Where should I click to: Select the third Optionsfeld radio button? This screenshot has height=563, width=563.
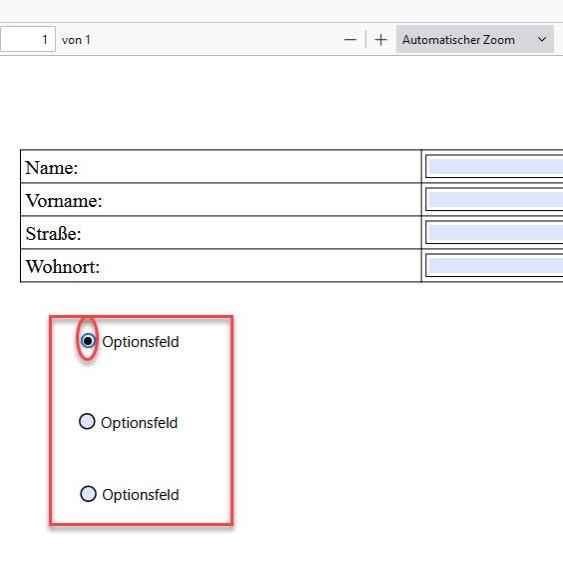point(88,494)
